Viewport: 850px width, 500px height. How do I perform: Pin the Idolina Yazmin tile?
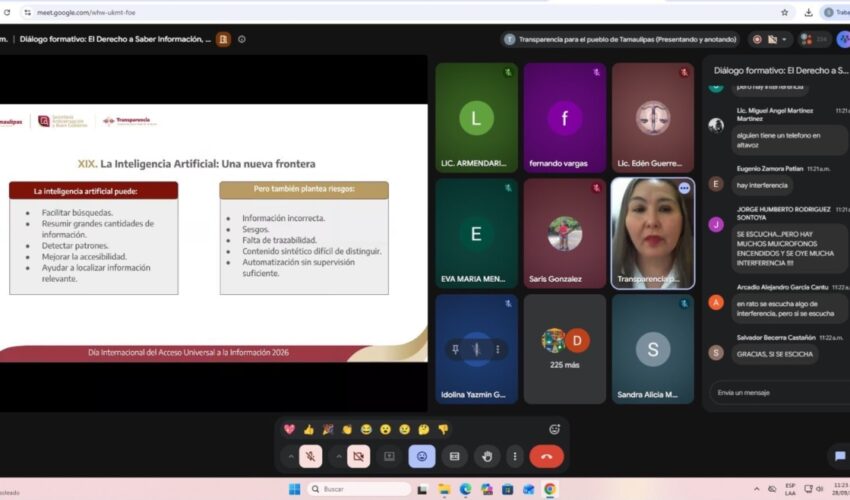click(x=455, y=350)
